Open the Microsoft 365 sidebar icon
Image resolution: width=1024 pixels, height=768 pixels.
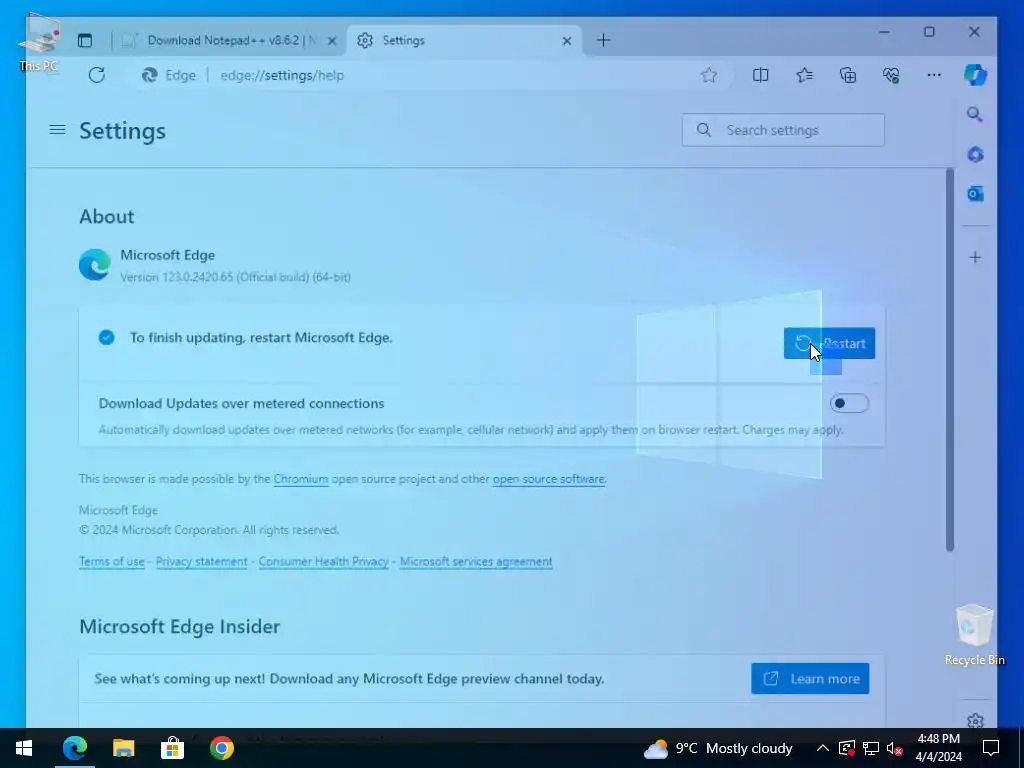975,155
